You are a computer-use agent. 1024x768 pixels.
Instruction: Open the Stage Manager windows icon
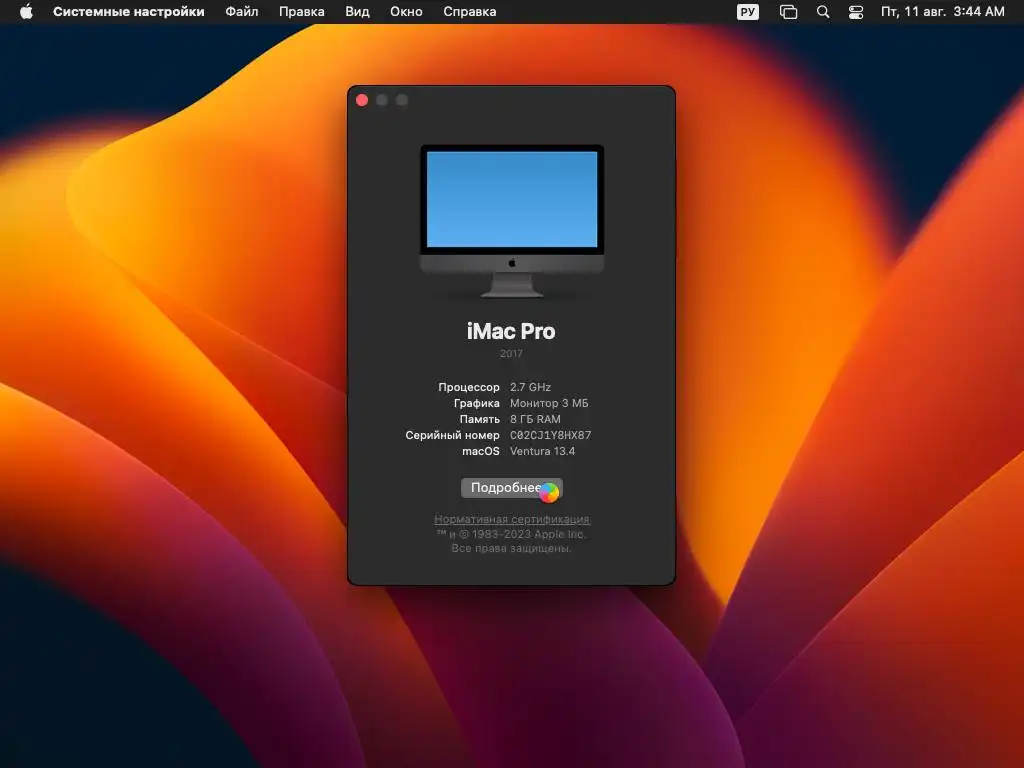[x=788, y=12]
